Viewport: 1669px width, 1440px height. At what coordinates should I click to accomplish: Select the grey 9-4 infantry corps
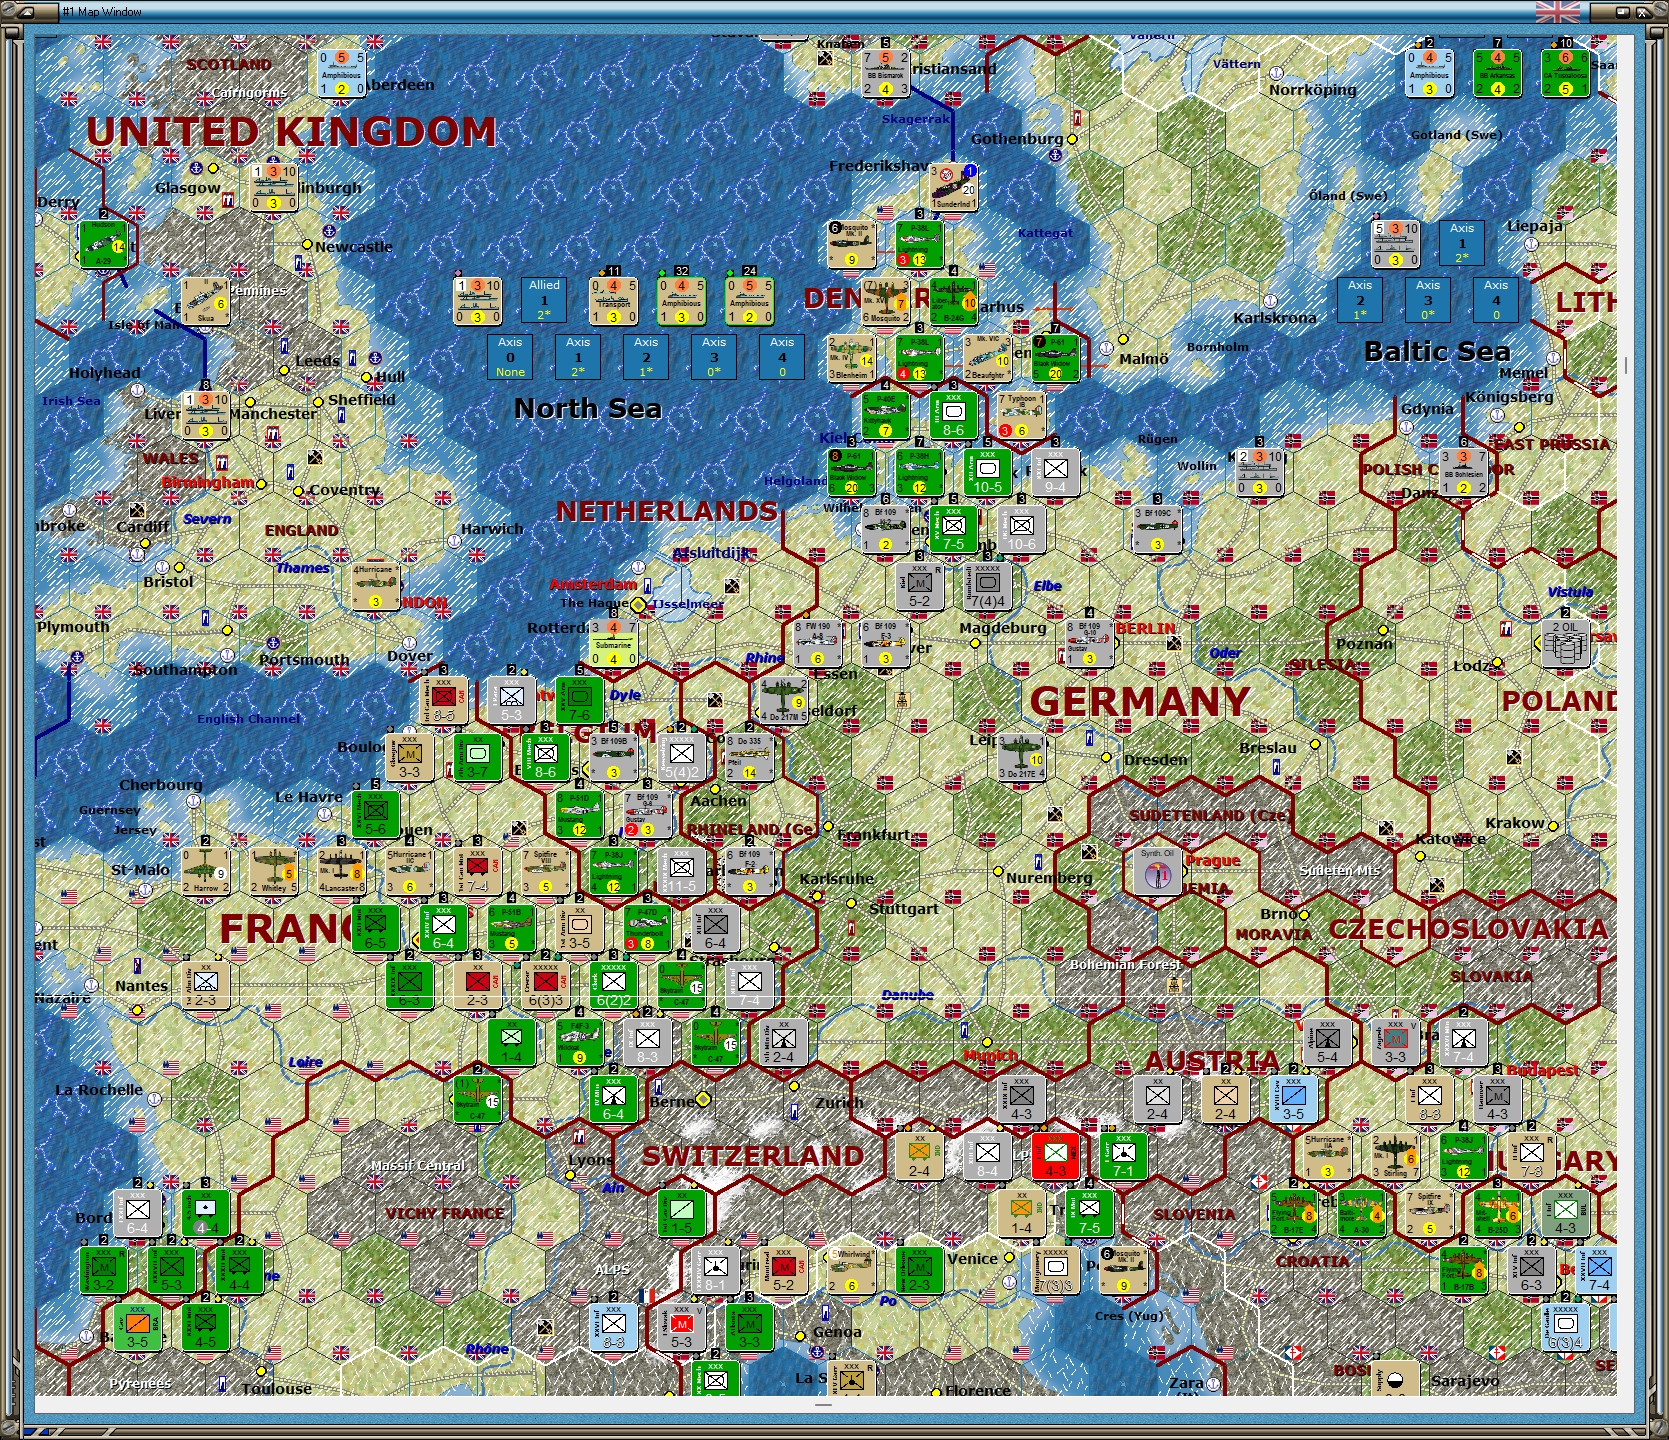pos(1055,472)
